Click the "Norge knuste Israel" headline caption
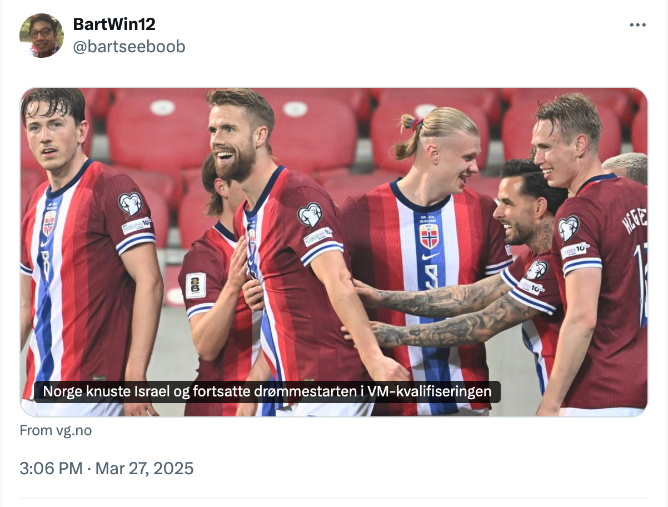668x507 pixels. click(267, 391)
